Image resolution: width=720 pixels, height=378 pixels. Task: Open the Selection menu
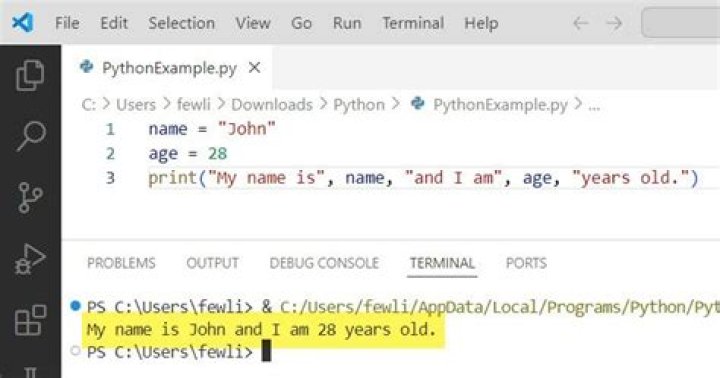pyautogui.click(x=181, y=23)
